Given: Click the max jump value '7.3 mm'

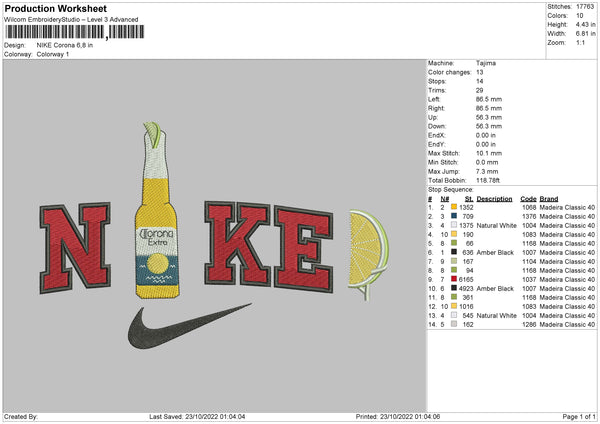Looking at the screenshot, I should coord(487,171).
